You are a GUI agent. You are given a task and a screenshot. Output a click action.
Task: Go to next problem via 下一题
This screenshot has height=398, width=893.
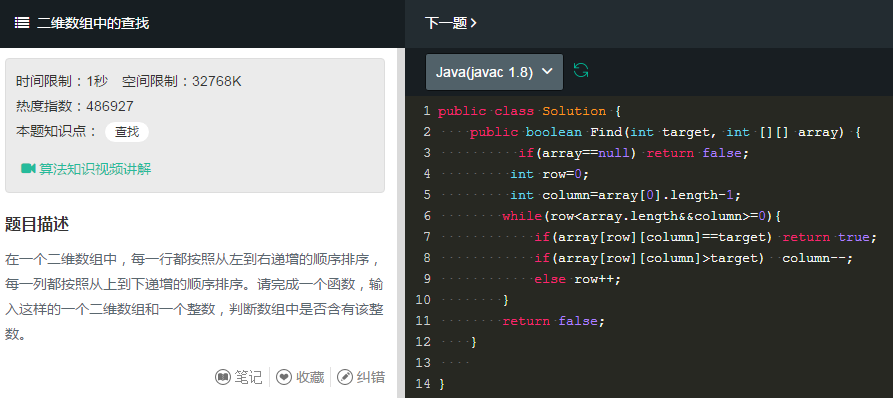coord(450,23)
